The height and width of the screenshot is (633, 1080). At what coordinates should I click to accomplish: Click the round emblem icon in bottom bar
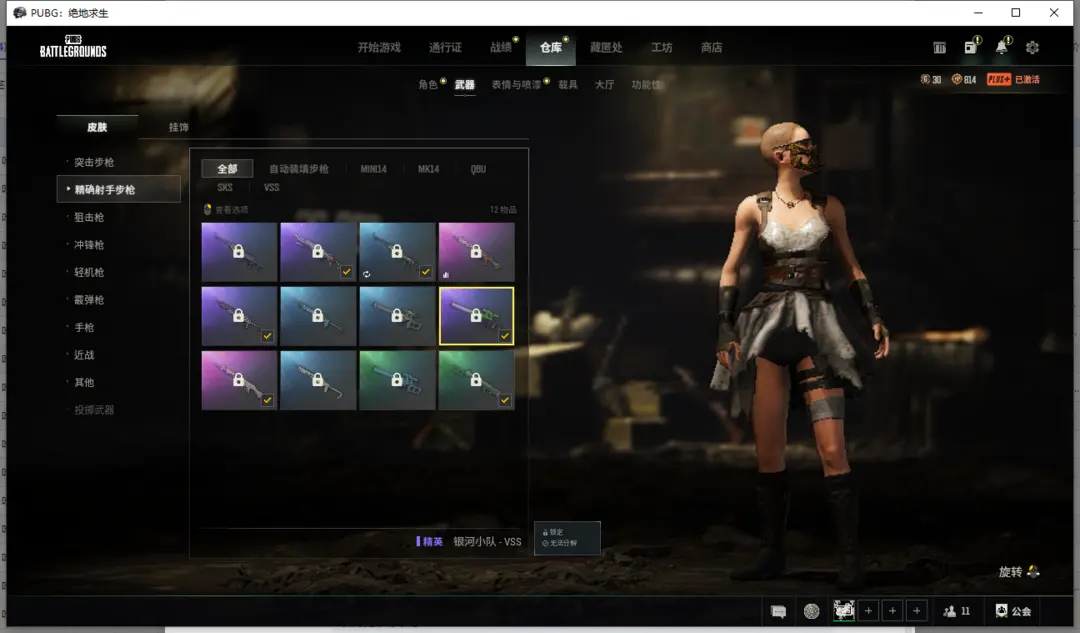pyautogui.click(x=811, y=611)
